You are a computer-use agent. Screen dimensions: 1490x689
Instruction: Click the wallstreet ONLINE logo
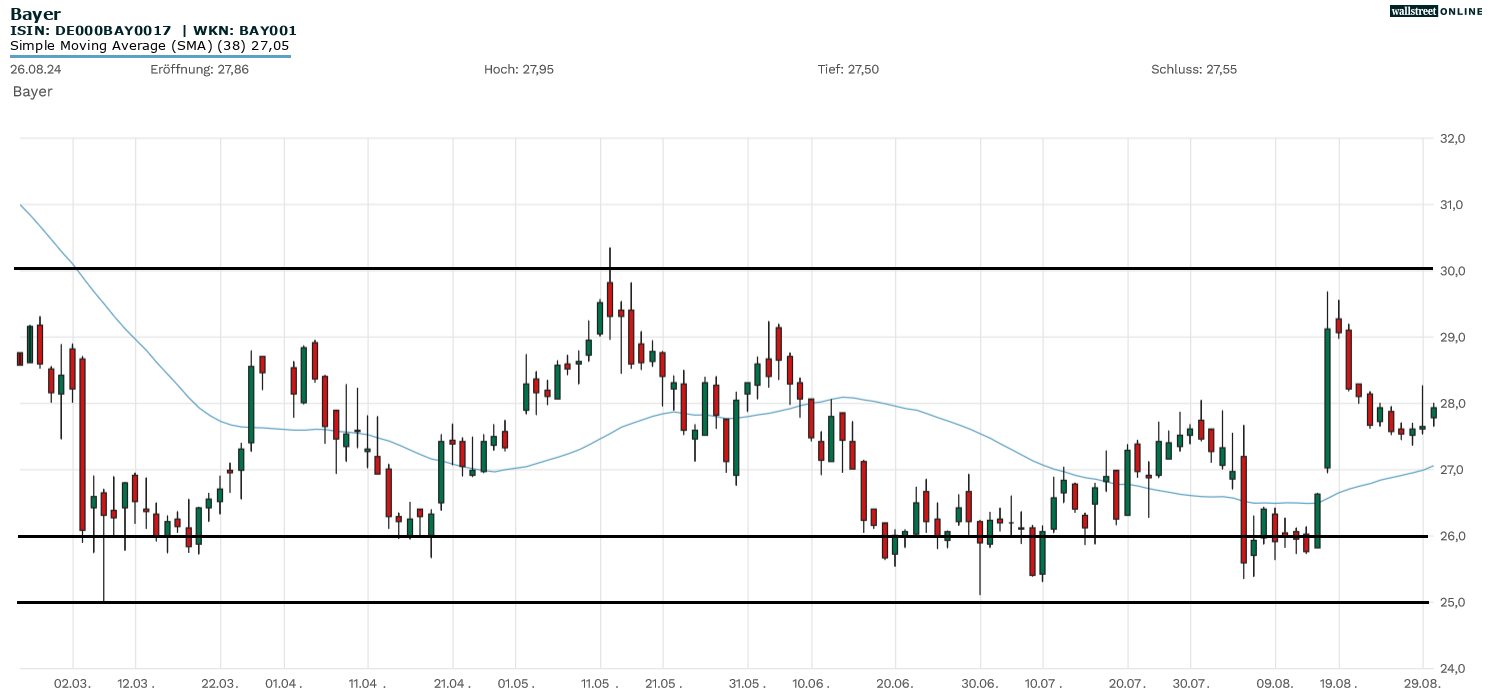pos(1436,11)
